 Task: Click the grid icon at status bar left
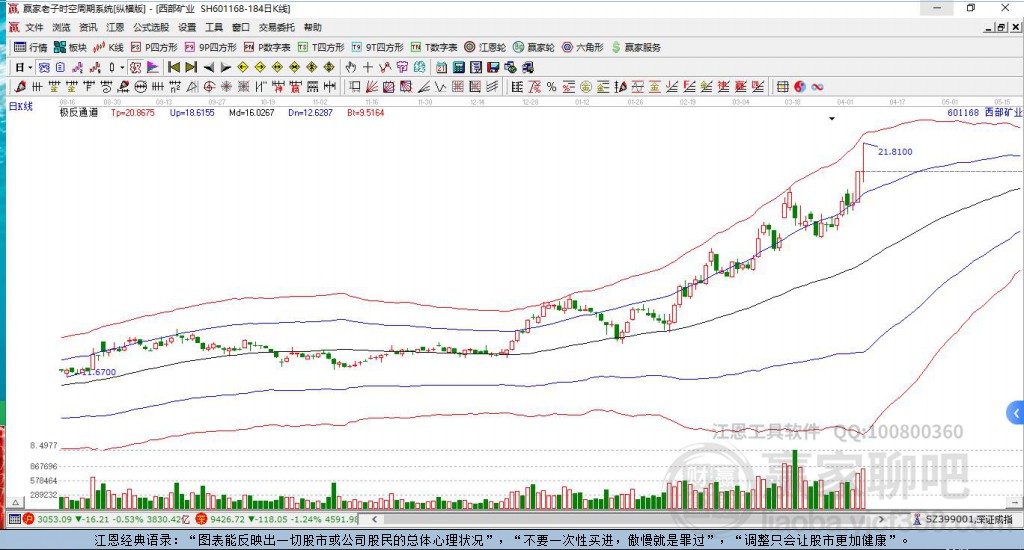coord(14,519)
